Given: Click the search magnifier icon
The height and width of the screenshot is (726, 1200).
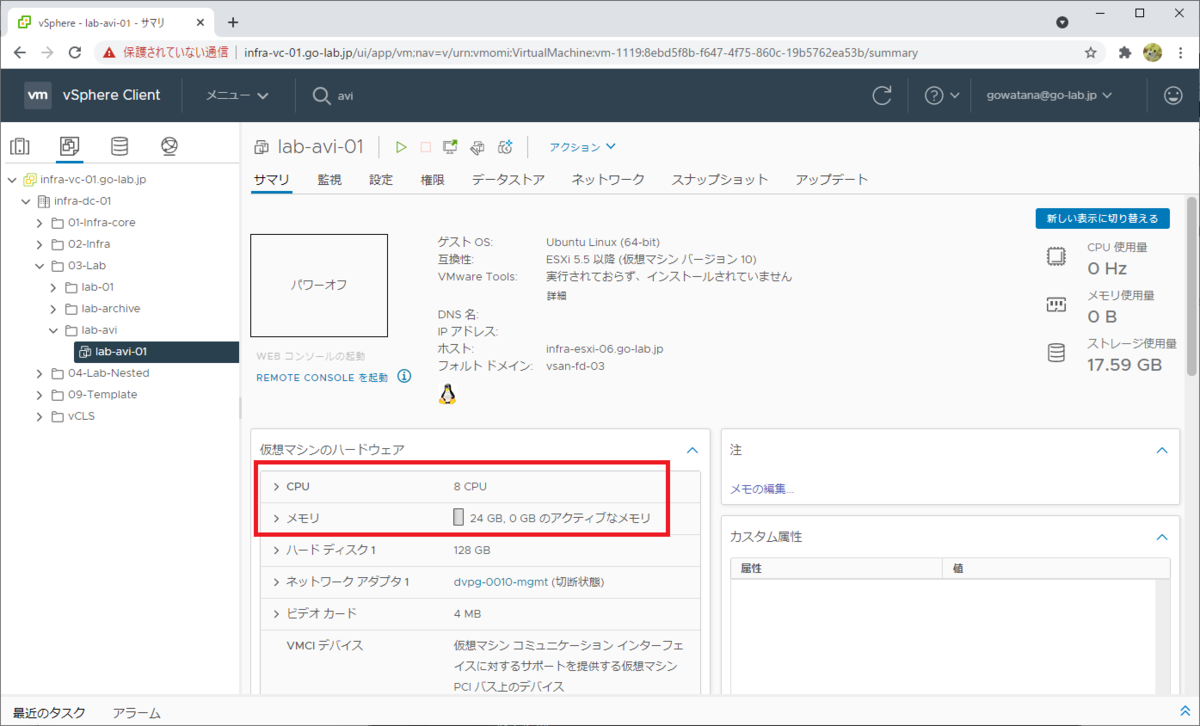Looking at the screenshot, I should click(321, 95).
